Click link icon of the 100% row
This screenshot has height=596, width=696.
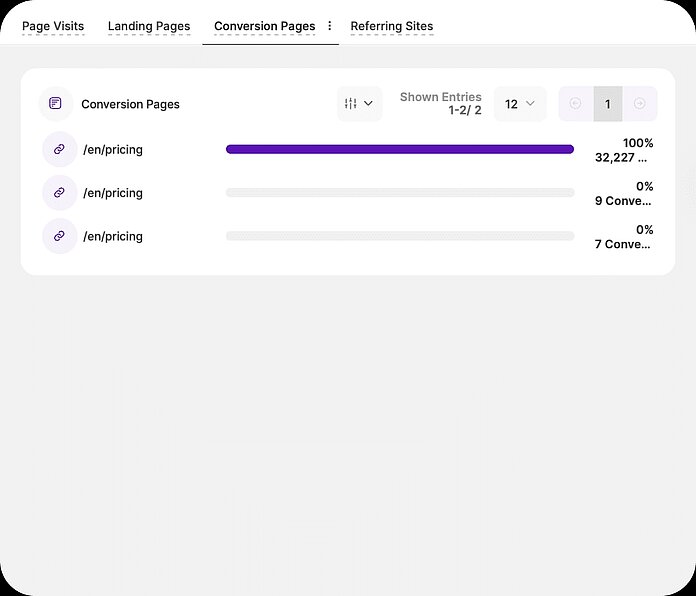(59, 150)
